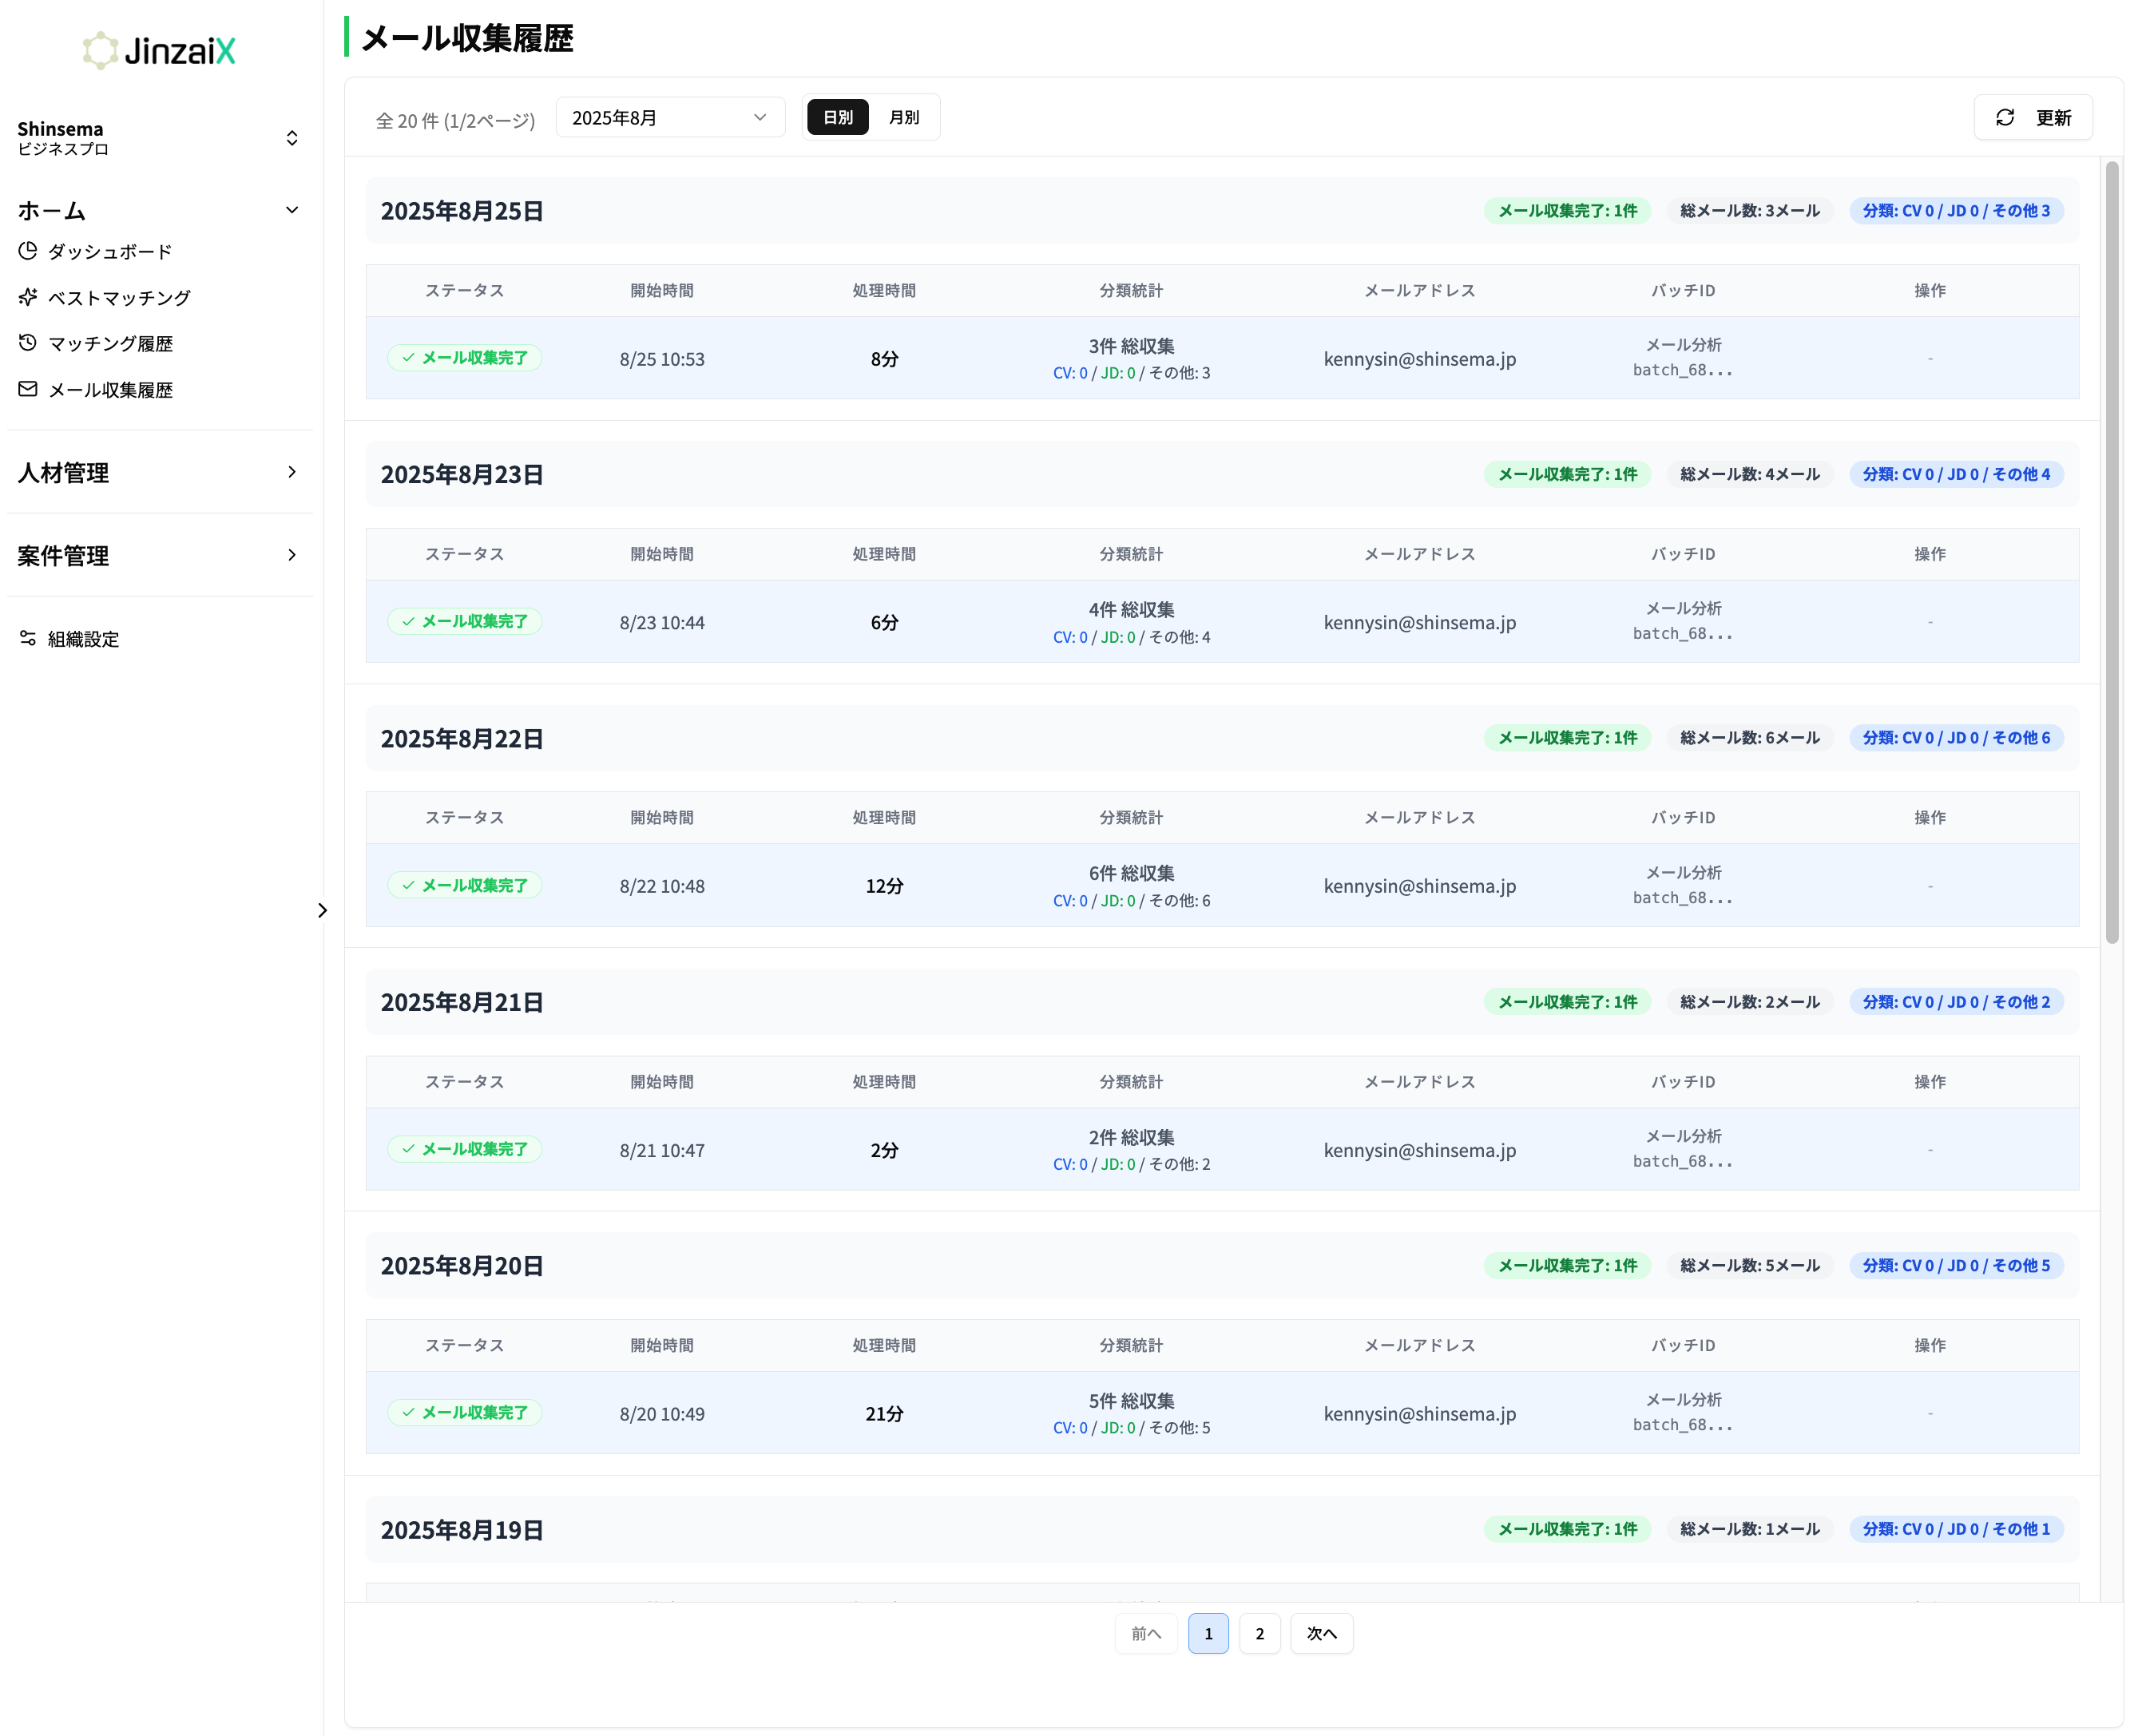Image resolution: width=2142 pixels, height=1736 pixels.
Task: Click the mail envelope sidebar icon
Action: [28, 389]
